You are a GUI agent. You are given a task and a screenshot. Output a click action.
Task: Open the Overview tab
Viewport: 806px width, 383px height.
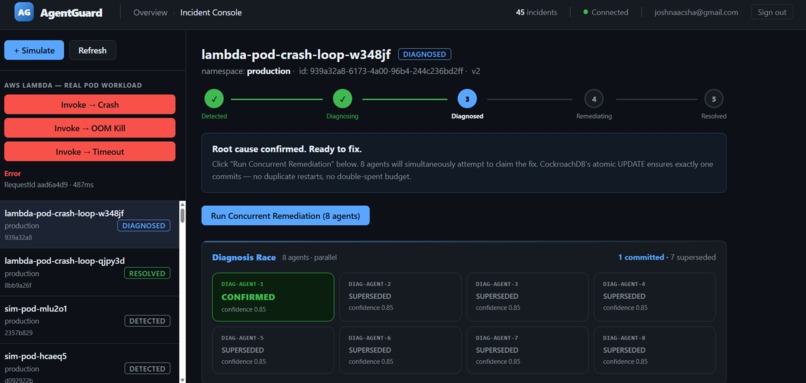[x=150, y=12]
